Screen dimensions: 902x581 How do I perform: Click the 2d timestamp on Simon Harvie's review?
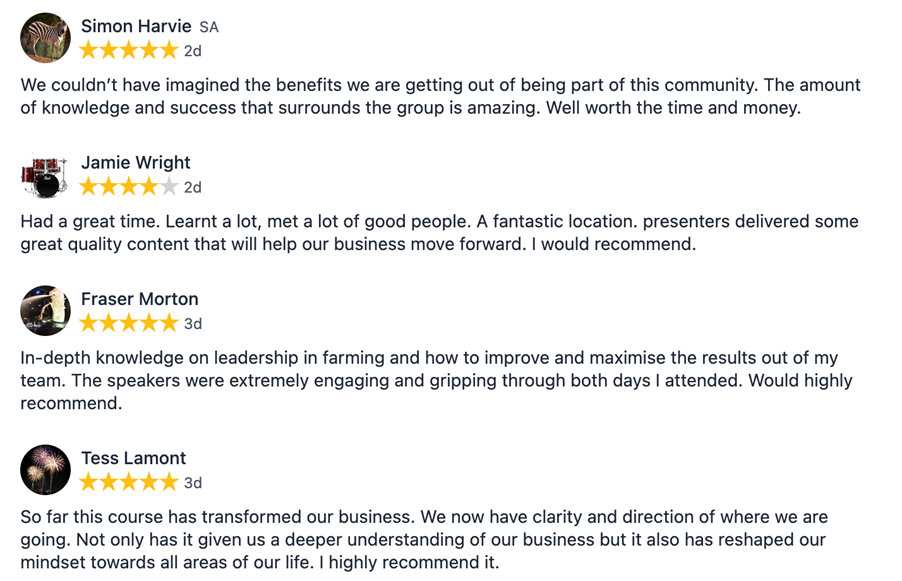pyautogui.click(x=193, y=51)
